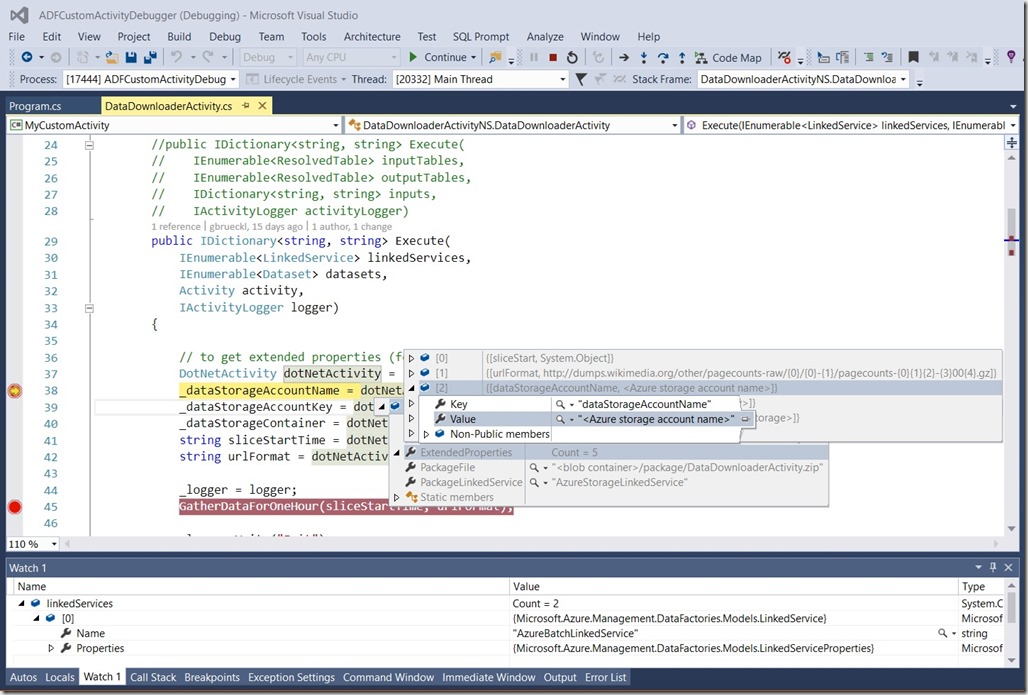Open Code Map from the toolbar
The height and width of the screenshot is (695, 1028).
pyautogui.click(x=728, y=58)
